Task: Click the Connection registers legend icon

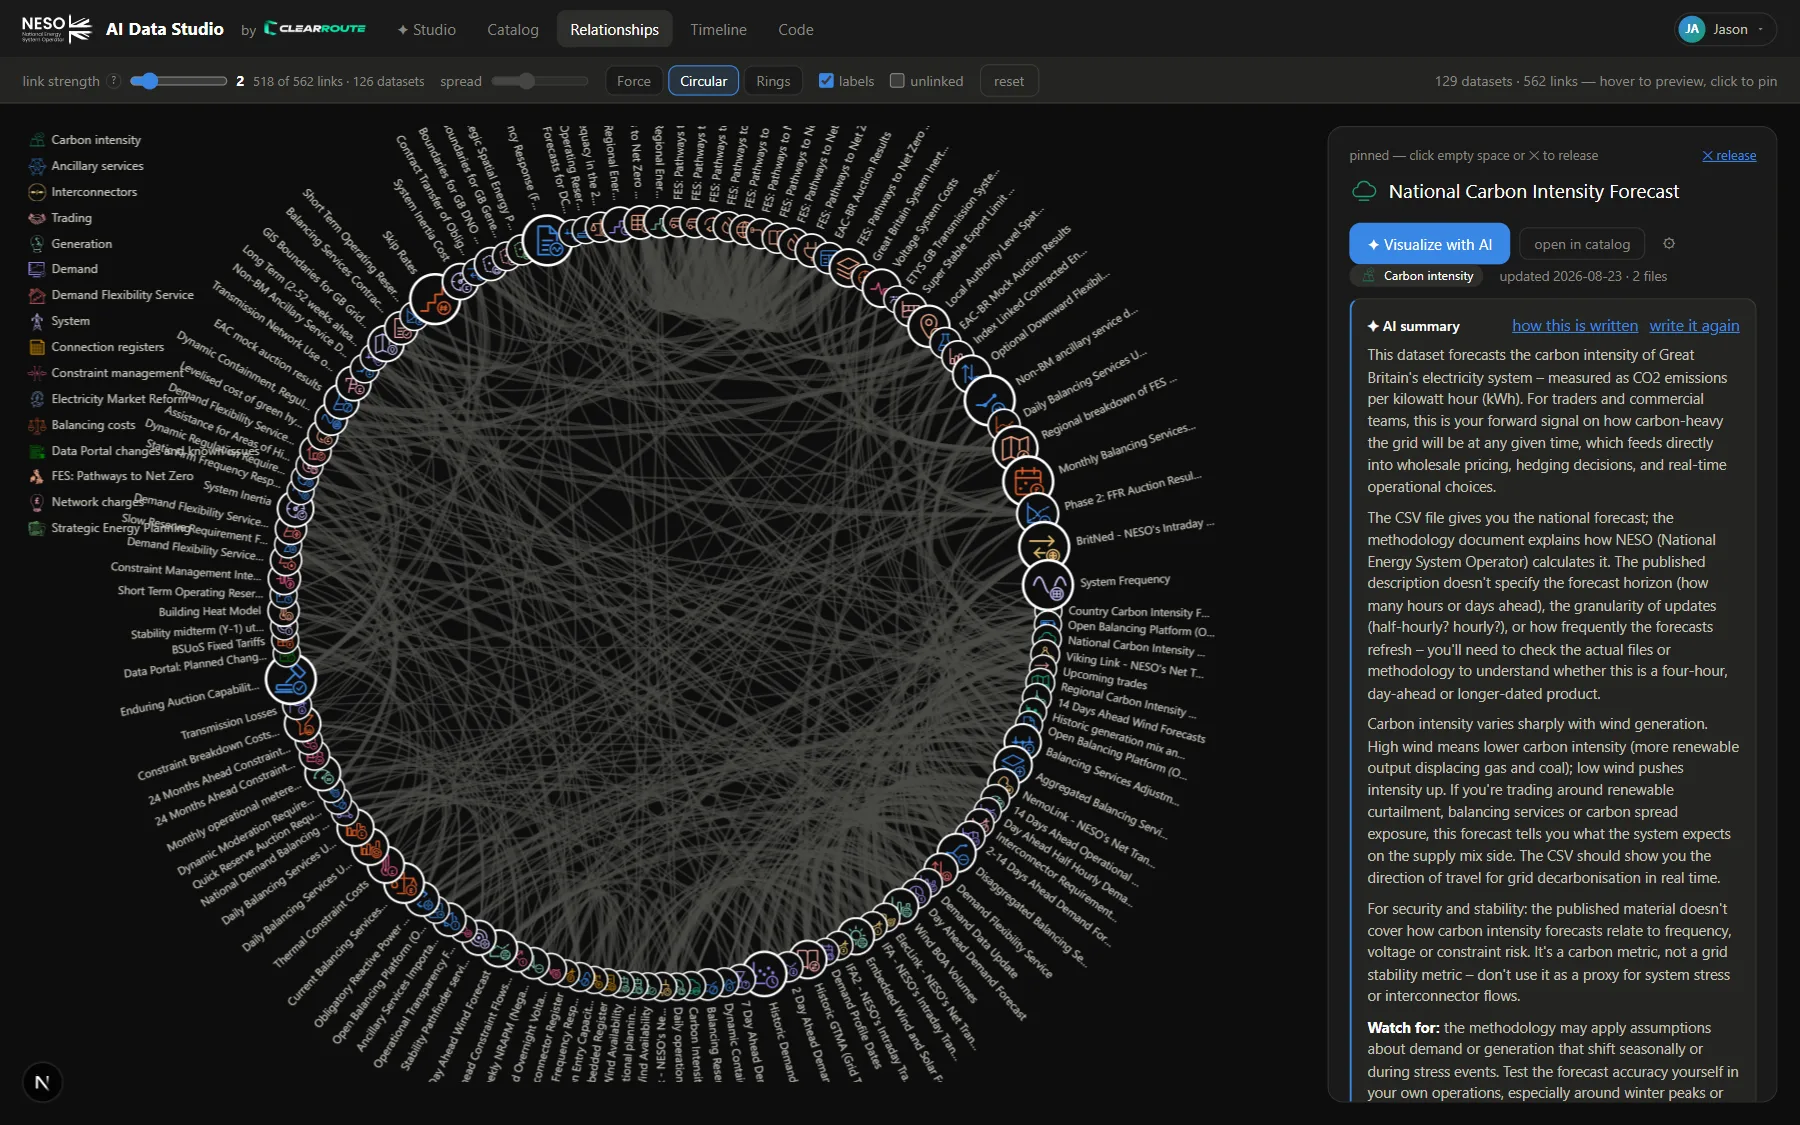Action: tap(37, 347)
